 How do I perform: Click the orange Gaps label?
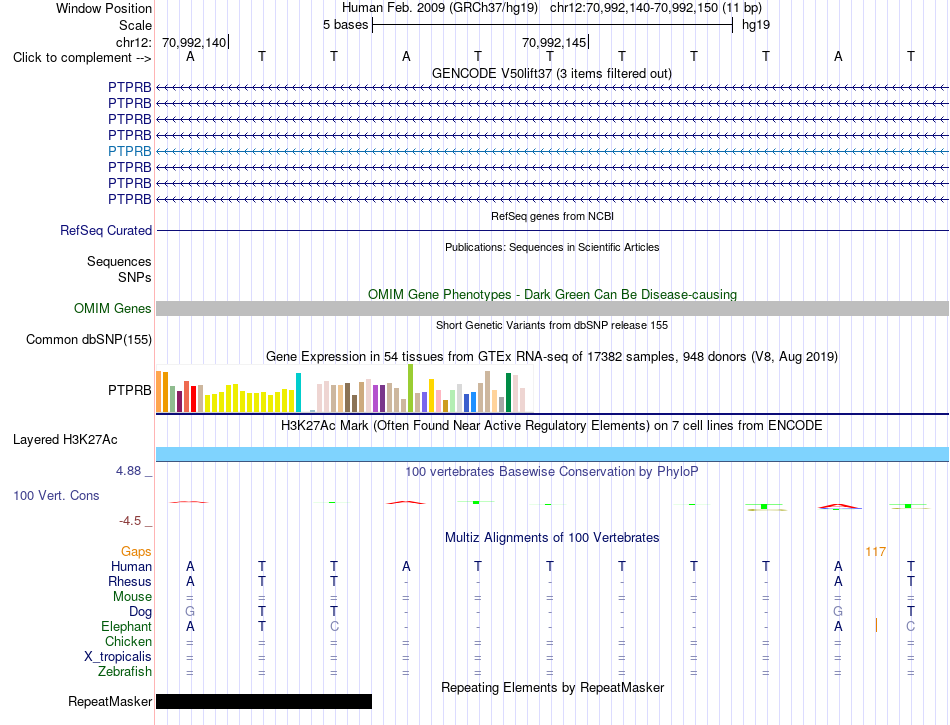pyautogui.click(x=136, y=551)
